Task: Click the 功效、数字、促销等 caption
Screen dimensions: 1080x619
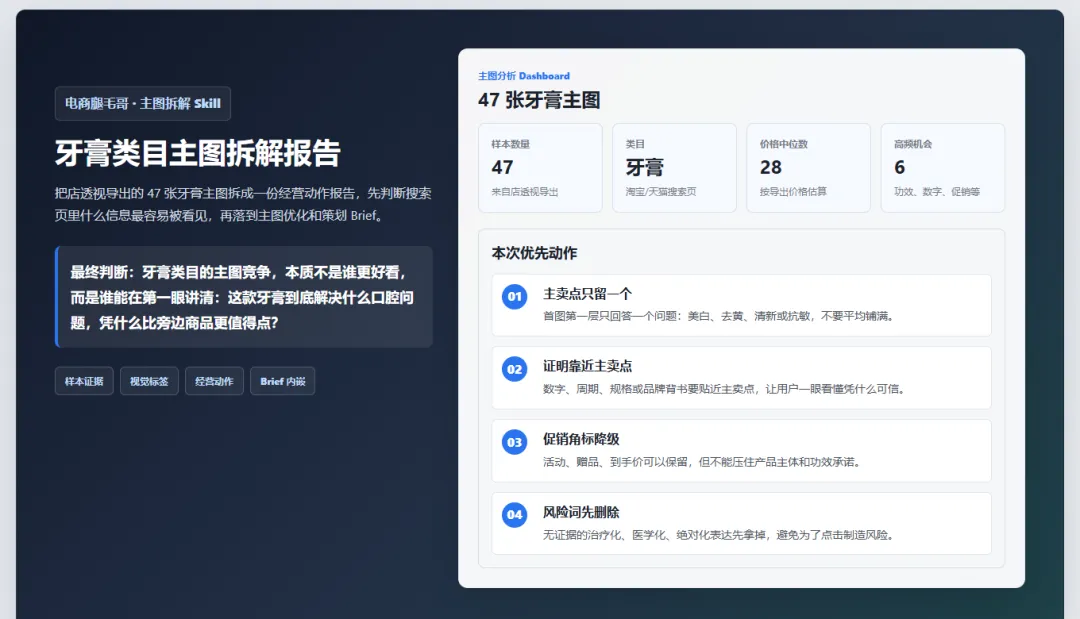Action: (937, 191)
